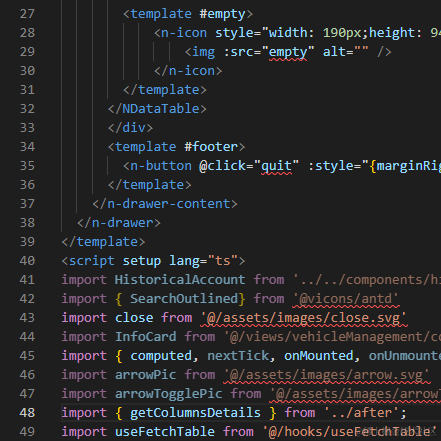The image size is (441, 441).
Task: Click line number 32 in the gutter
Action: point(27,109)
